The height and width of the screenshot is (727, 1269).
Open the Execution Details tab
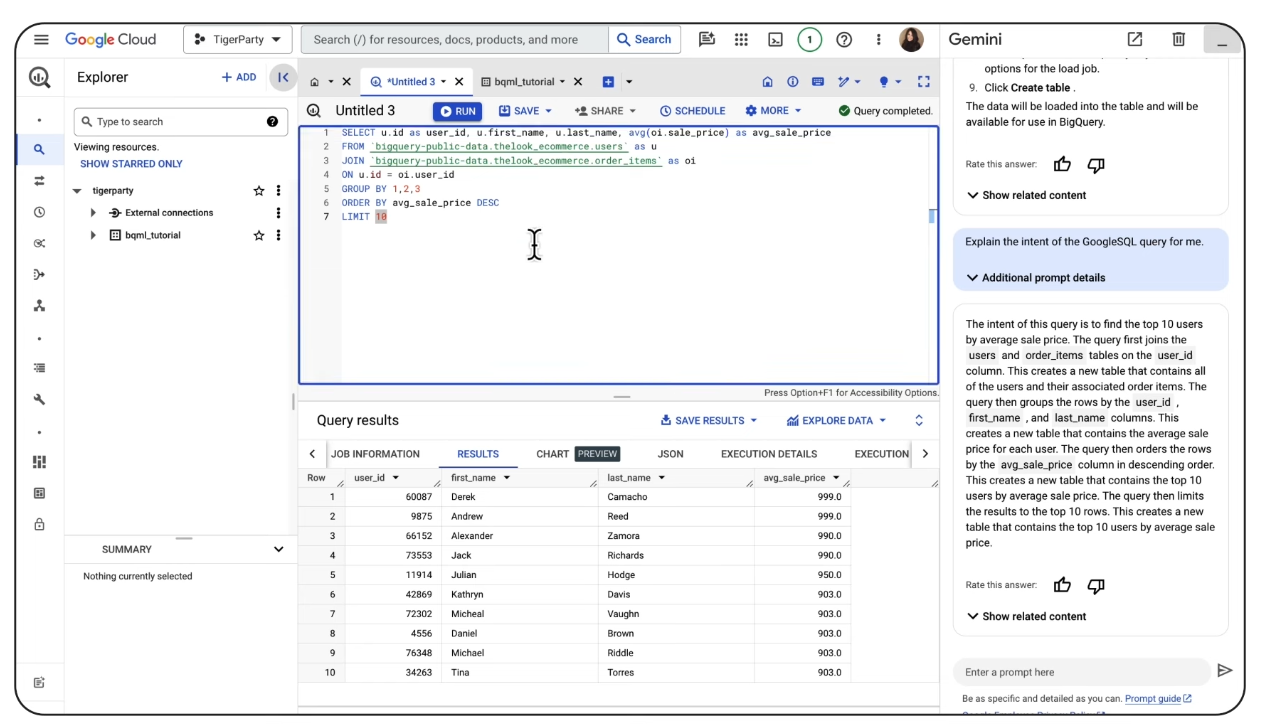(768, 454)
